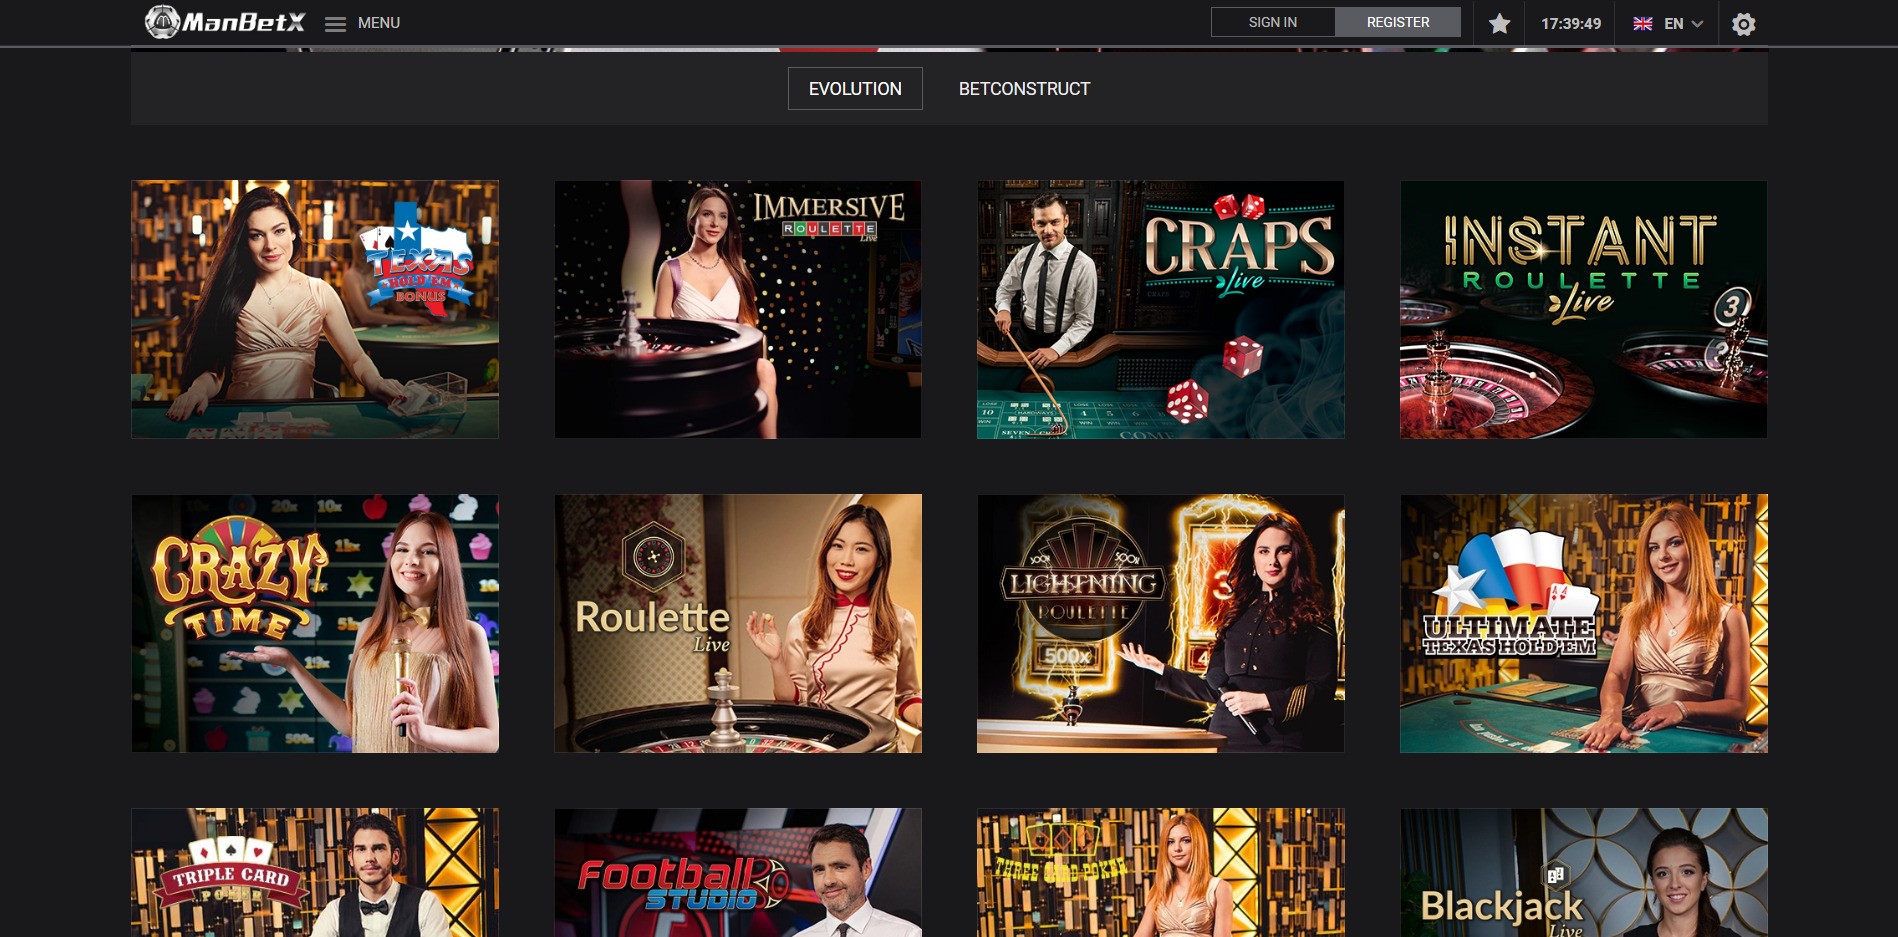1898x937 pixels.
Task: Expand the EN language dropdown arrow
Action: [1697, 24]
